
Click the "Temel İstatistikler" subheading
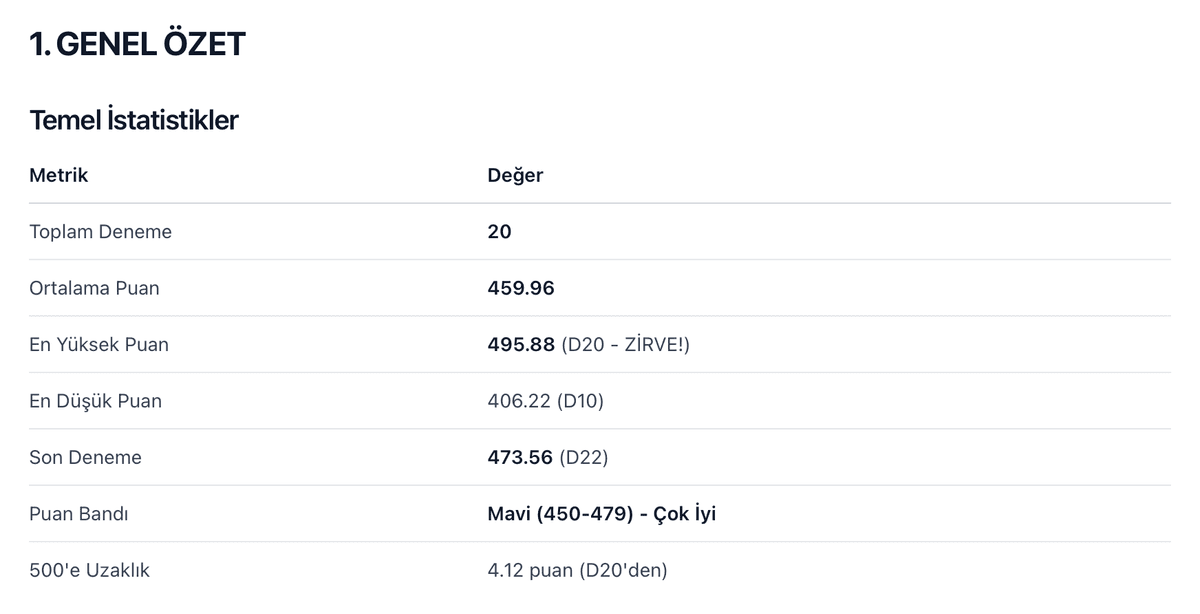(x=134, y=121)
